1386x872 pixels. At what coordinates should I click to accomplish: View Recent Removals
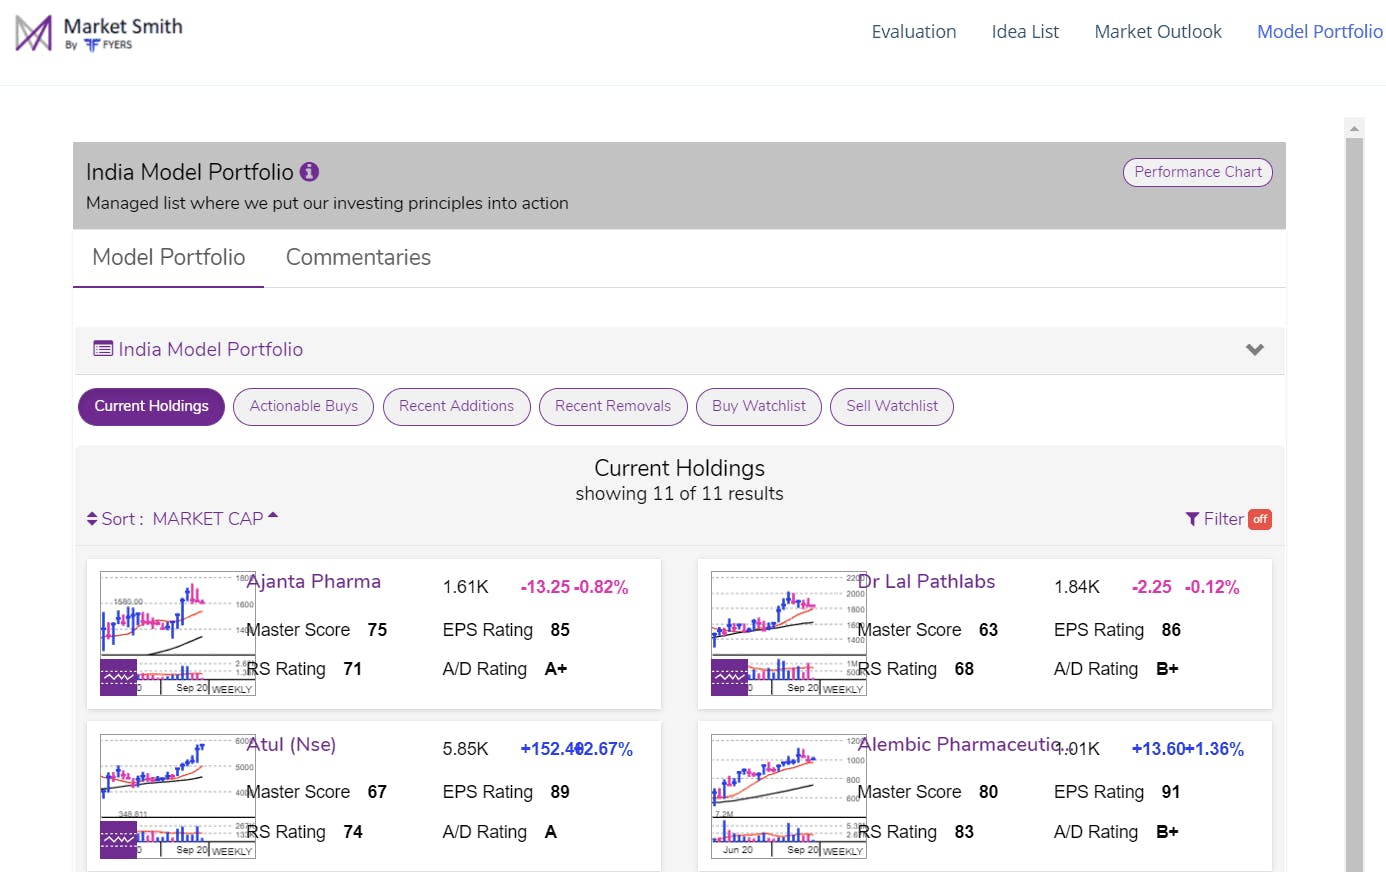(x=613, y=407)
